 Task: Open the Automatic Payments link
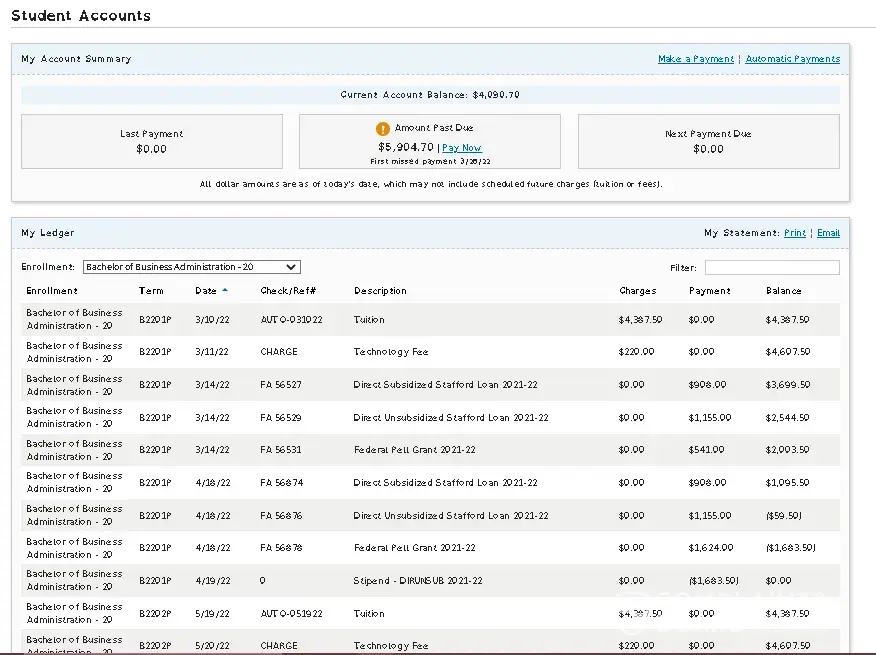tap(792, 59)
